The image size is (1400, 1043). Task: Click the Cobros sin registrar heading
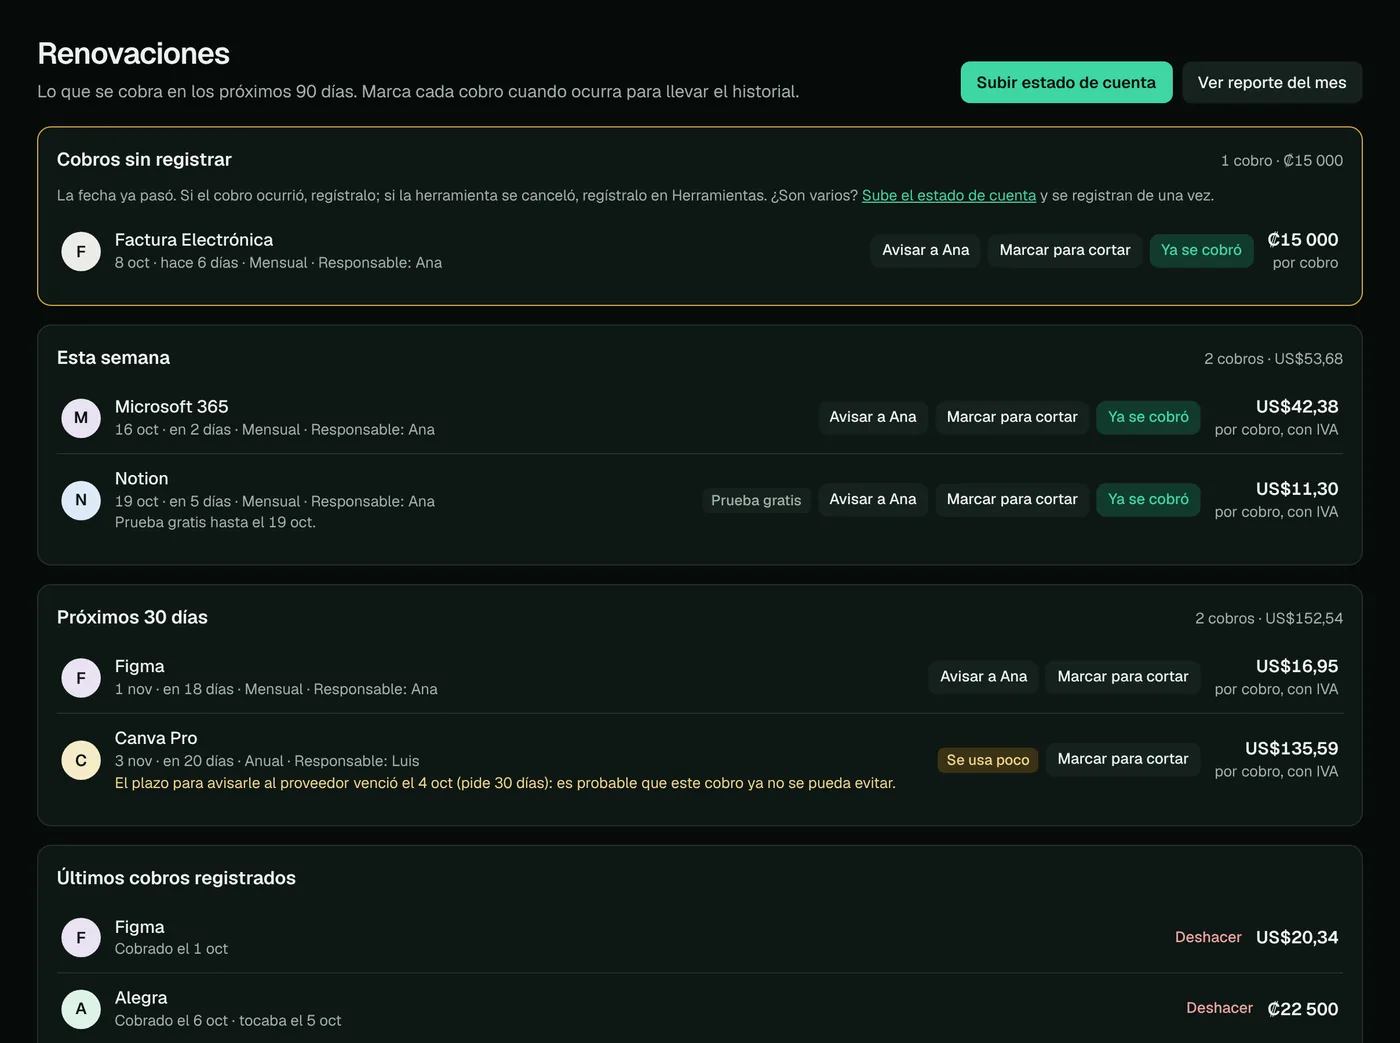144,159
